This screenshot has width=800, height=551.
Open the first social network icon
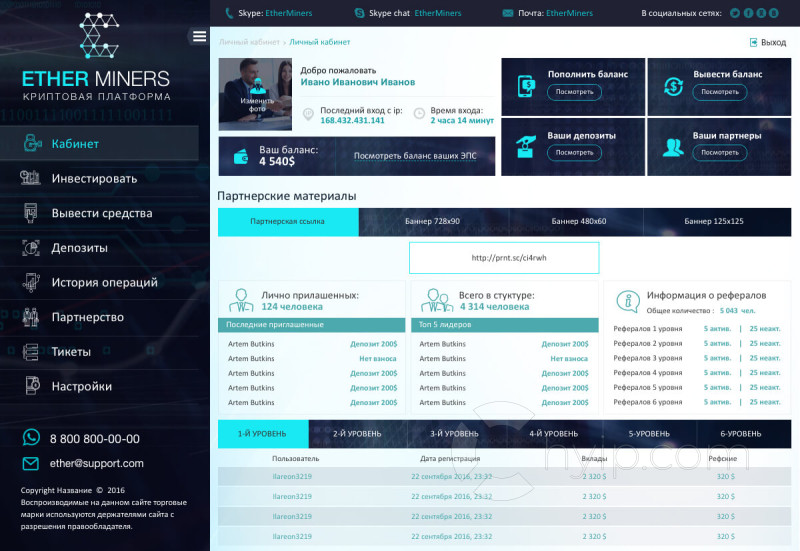[x=735, y=13]
